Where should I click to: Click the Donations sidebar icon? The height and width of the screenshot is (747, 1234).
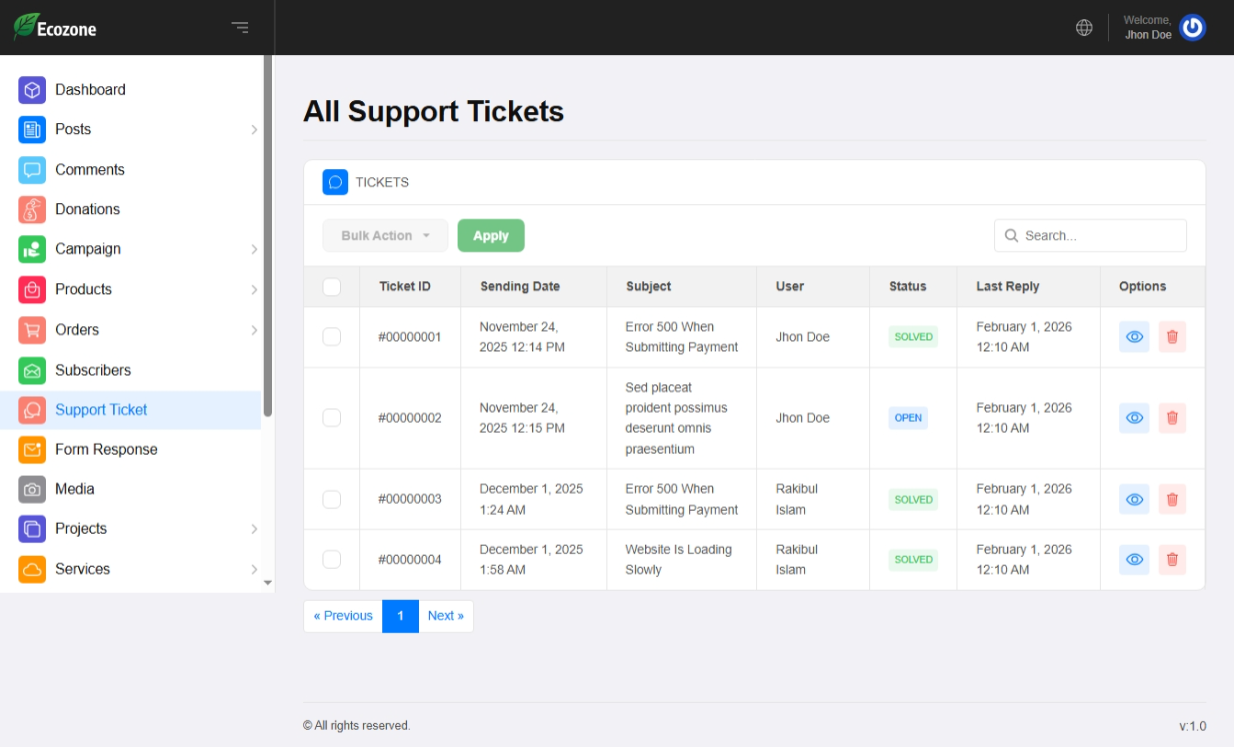(x=32, y=210)
